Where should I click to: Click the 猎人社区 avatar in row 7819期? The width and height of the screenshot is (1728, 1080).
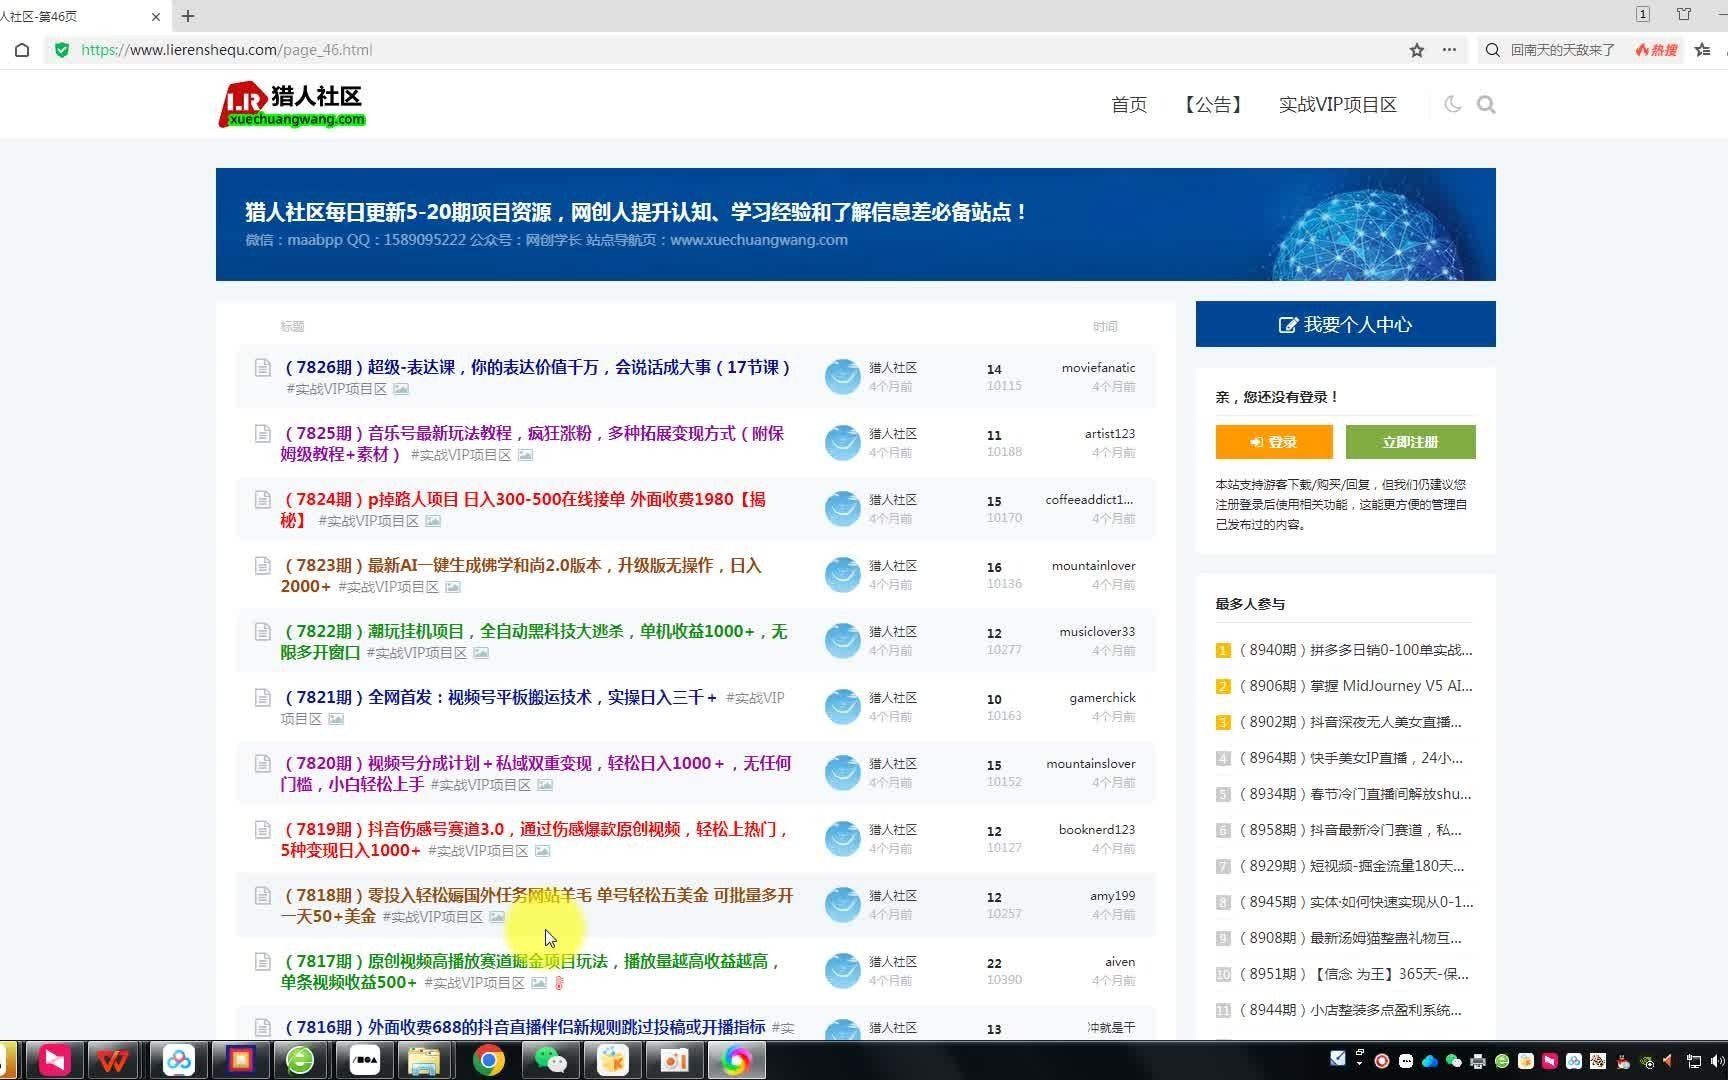[x=843, y=838]
